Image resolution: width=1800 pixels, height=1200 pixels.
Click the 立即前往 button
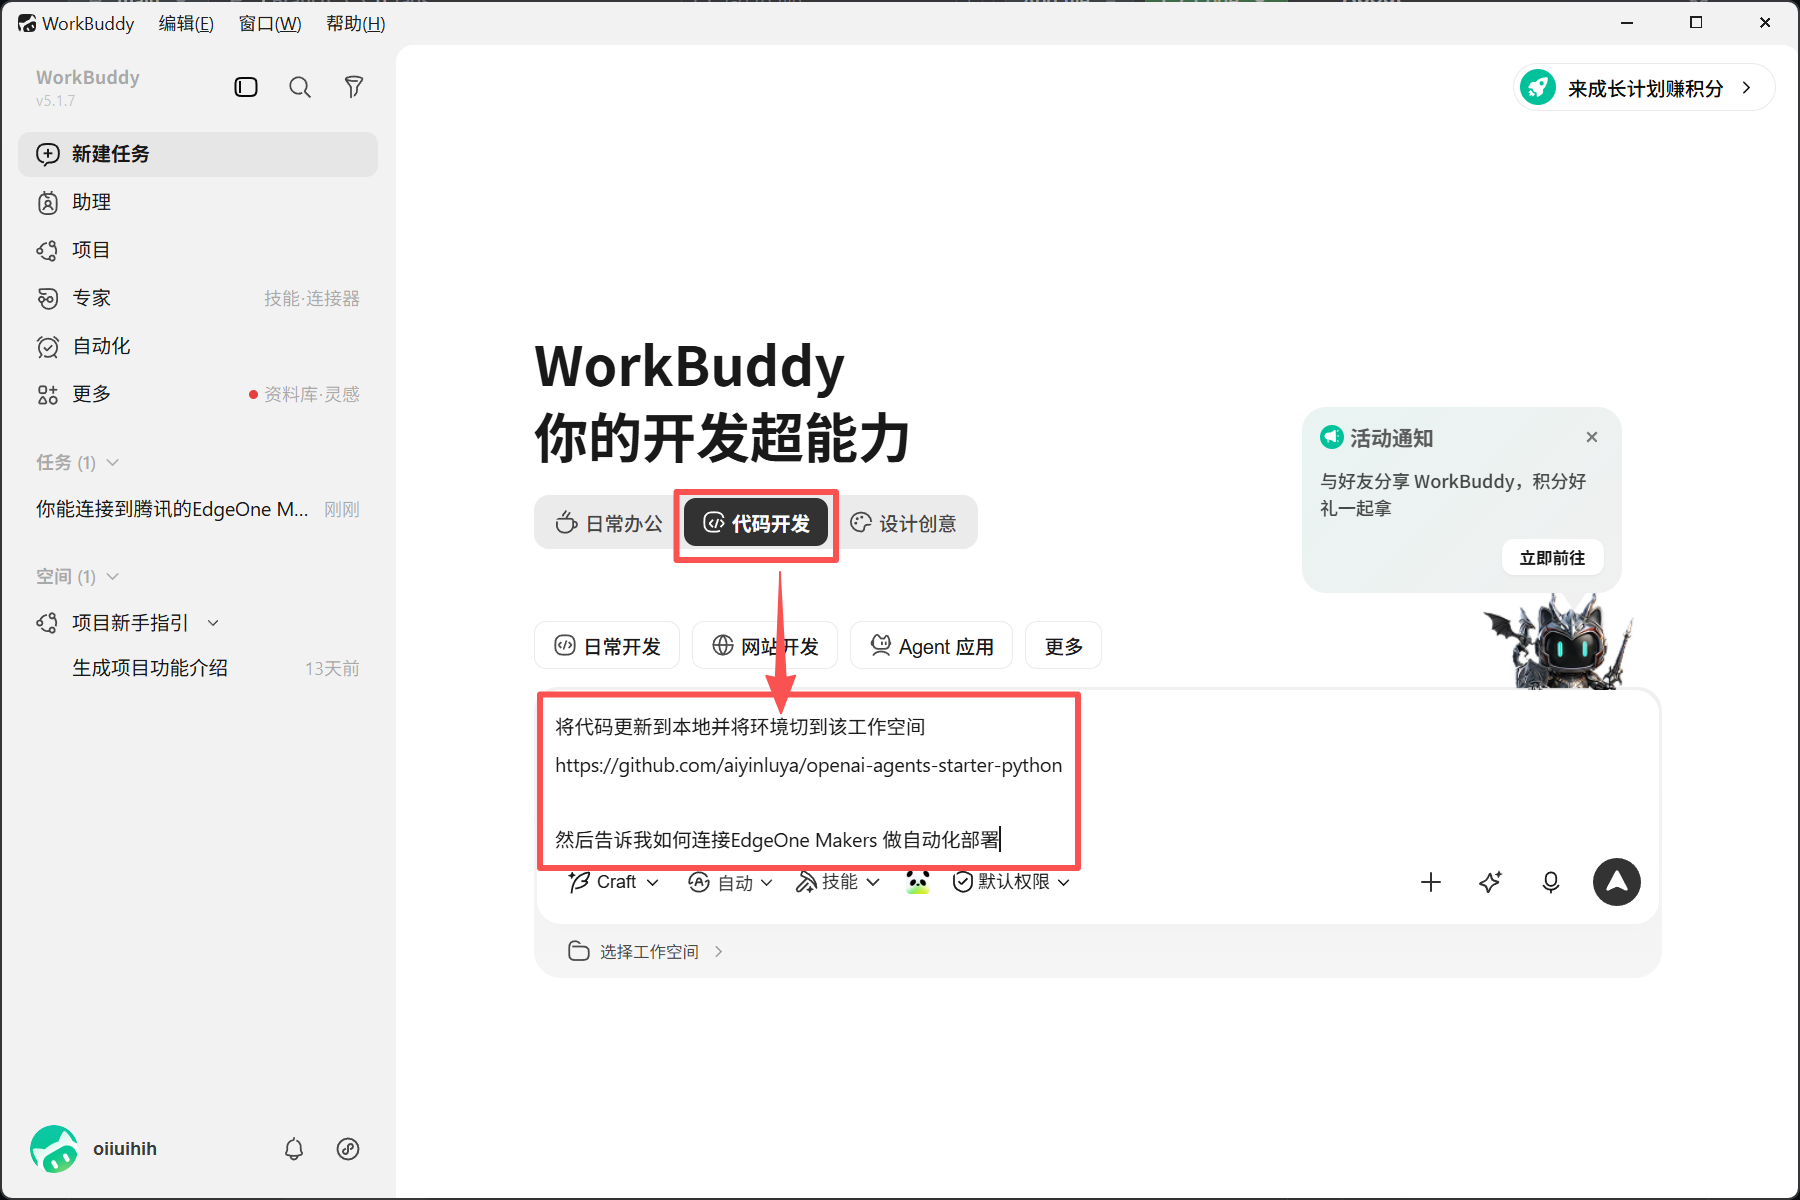click(1552, 558)
